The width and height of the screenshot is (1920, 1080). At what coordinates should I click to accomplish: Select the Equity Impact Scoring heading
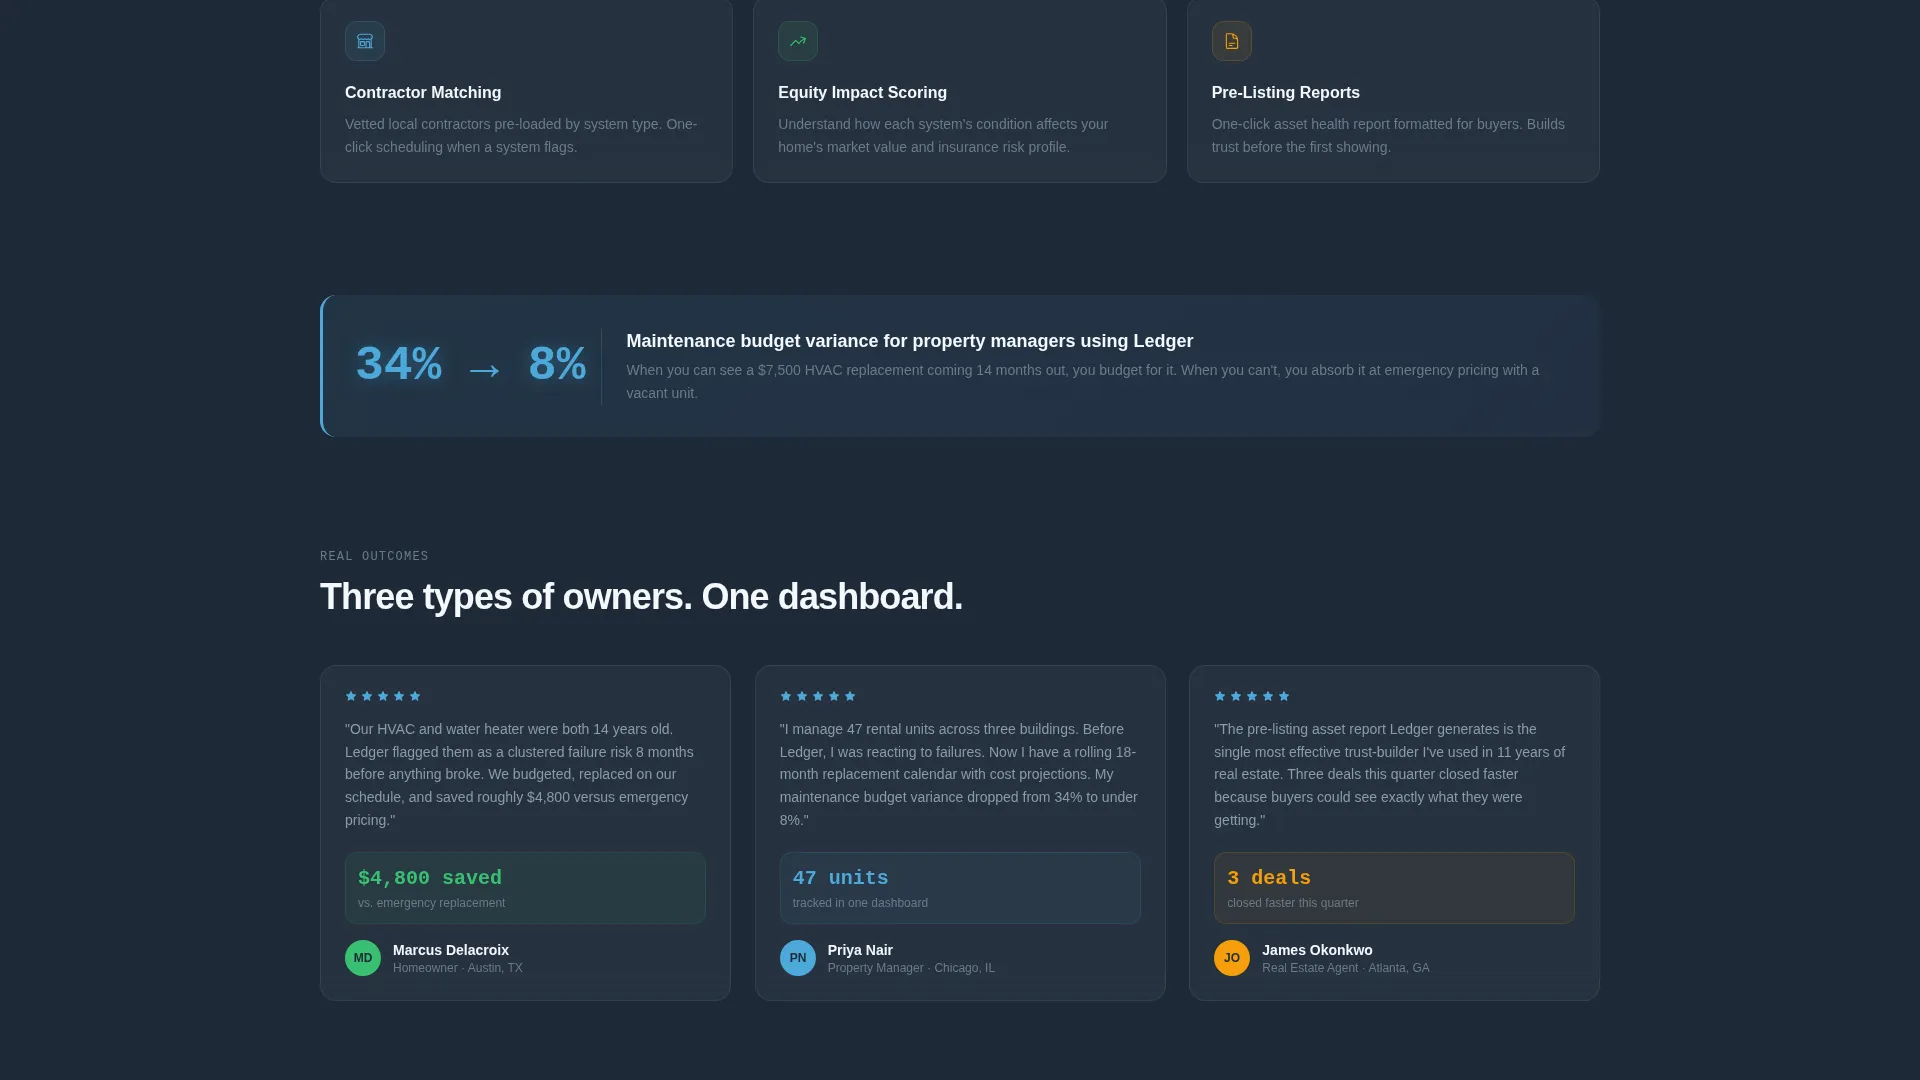[862, 92]
